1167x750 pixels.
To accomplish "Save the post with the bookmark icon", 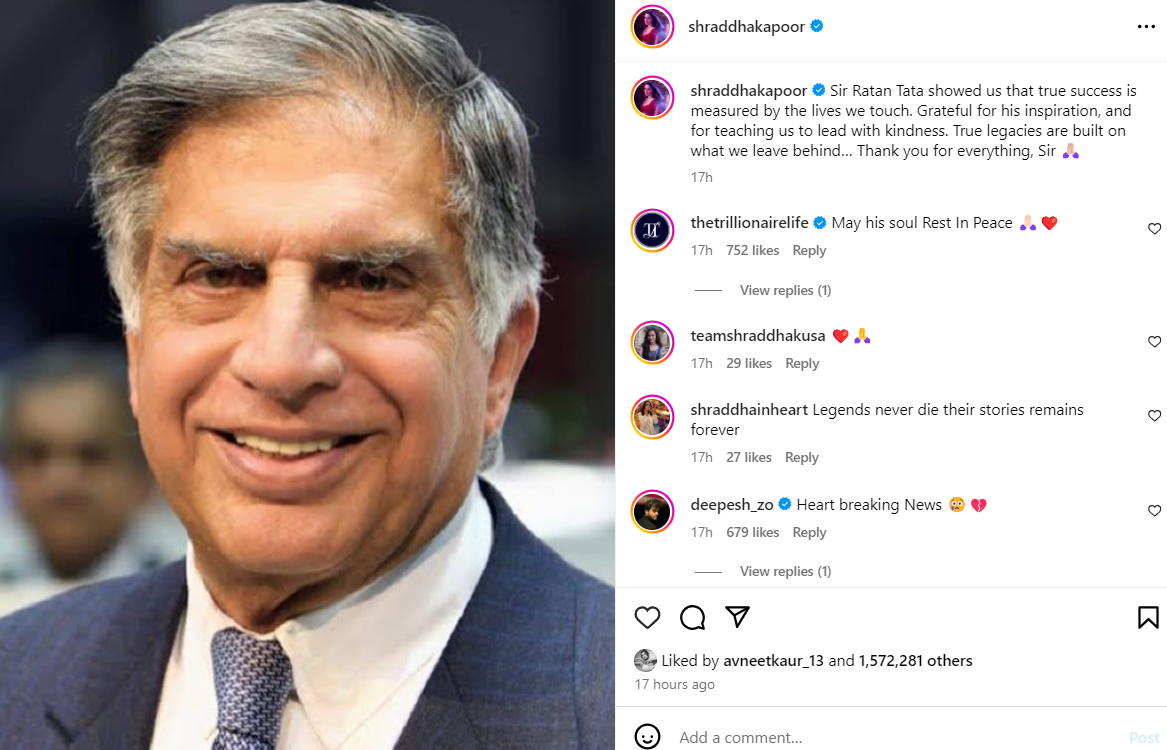I will point(1148,617).
